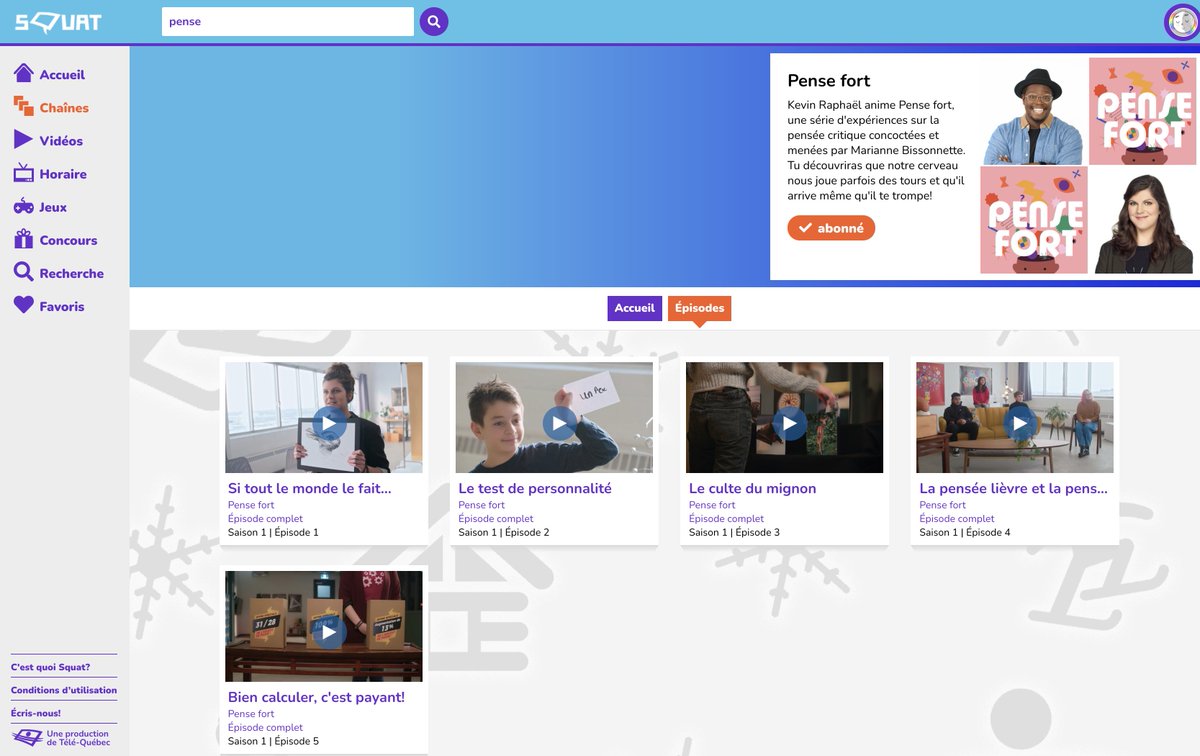Click the Concours gift icon

[x=23, y=239]
